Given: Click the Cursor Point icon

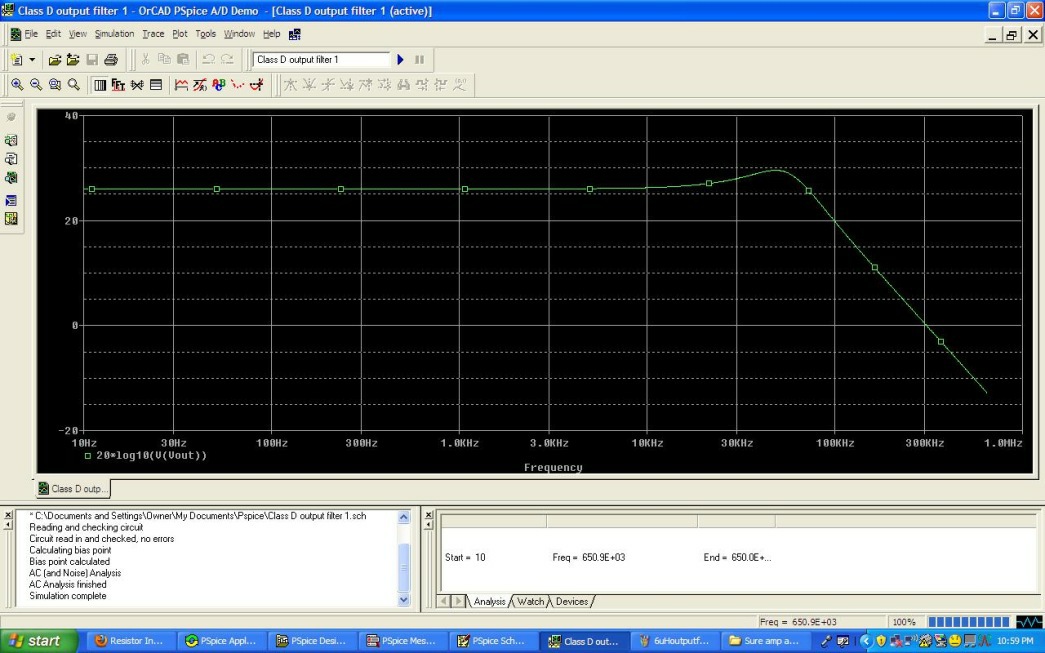Looking at the screenshot, I should pos(384,85).
